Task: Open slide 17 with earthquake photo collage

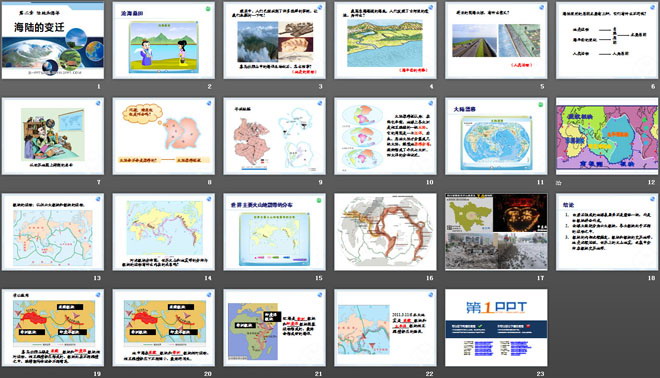Action: pyautogui.click(x=496, y=232)
